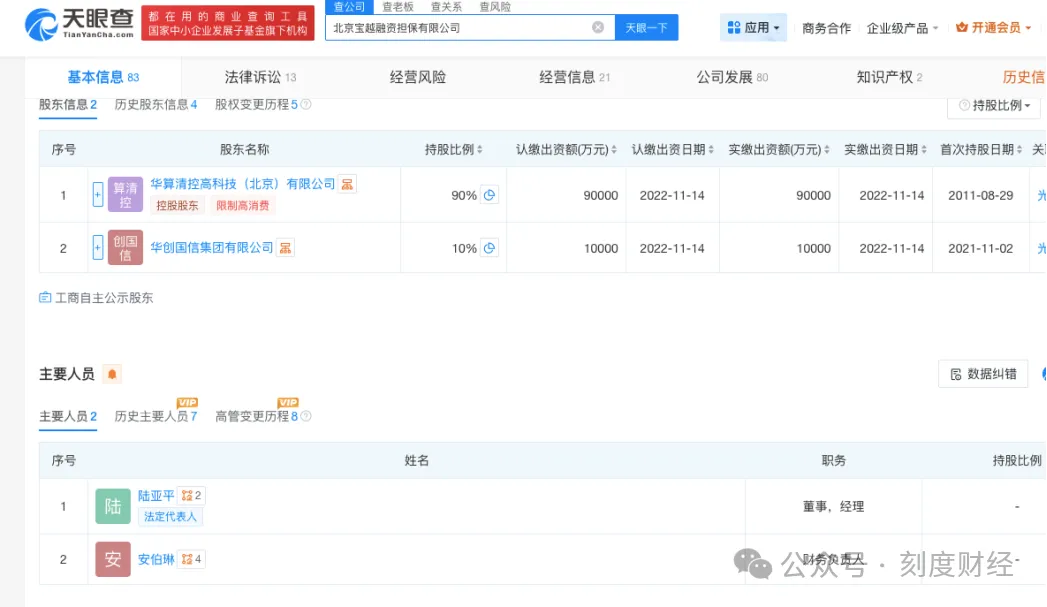Click the 法定代表人 tag
The height and width of the screenshot is (607, 1047).
170,516
